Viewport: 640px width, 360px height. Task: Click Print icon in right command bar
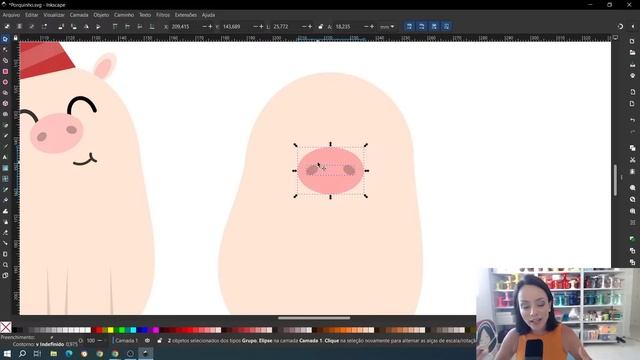point(632,76)
